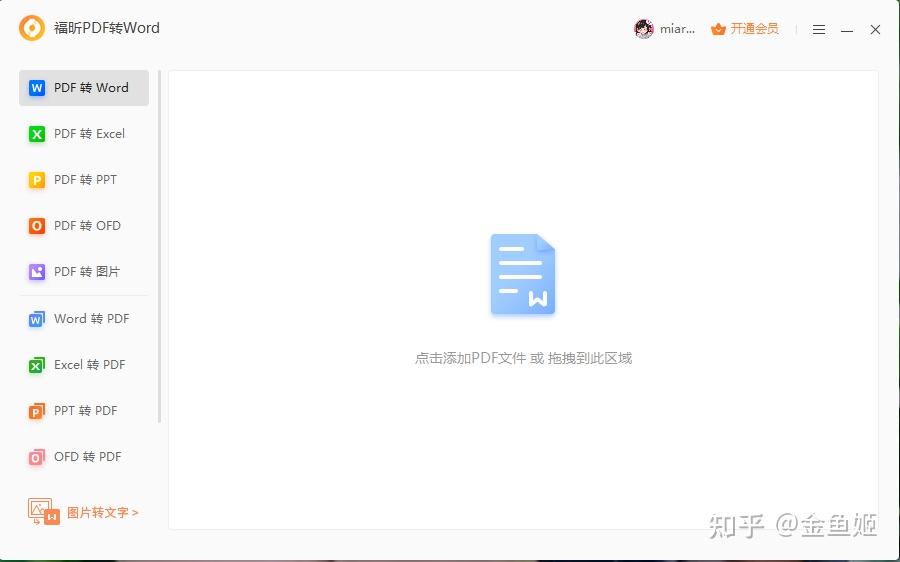Viewport: 900px width, 562px height.
Task: Open the hamburger menu icon
Action: 819,29
